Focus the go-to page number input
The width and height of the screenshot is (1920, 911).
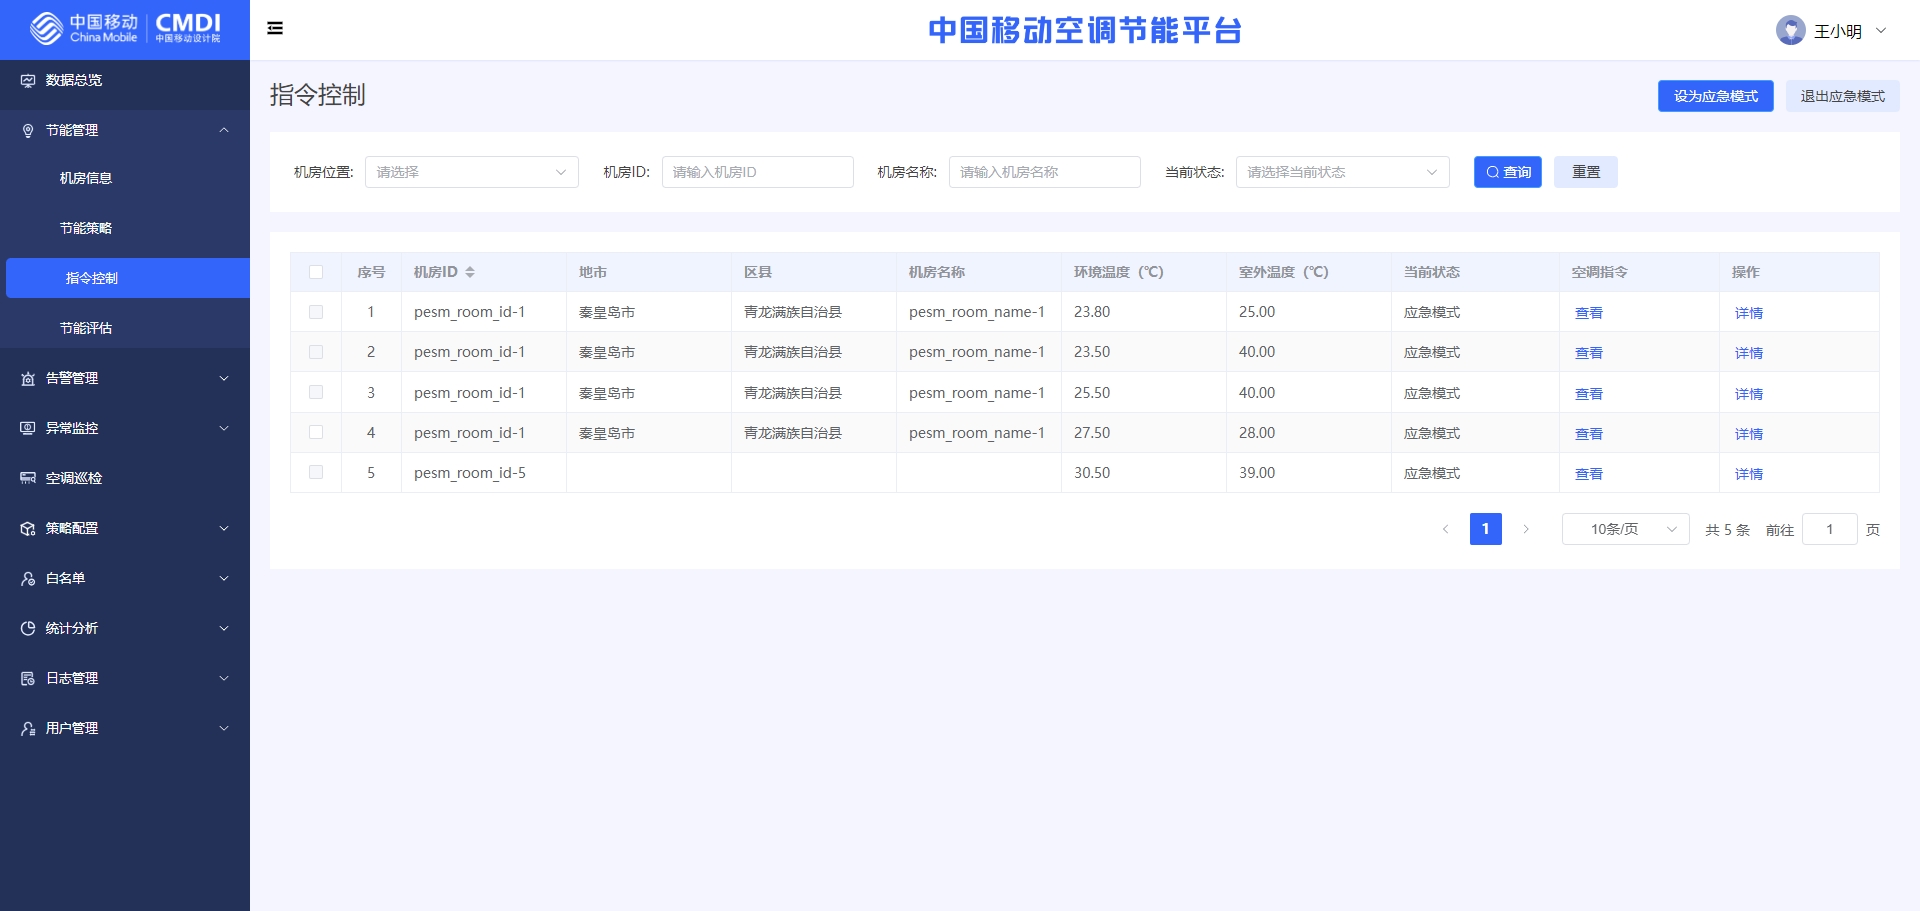[x=1830, y=529]
